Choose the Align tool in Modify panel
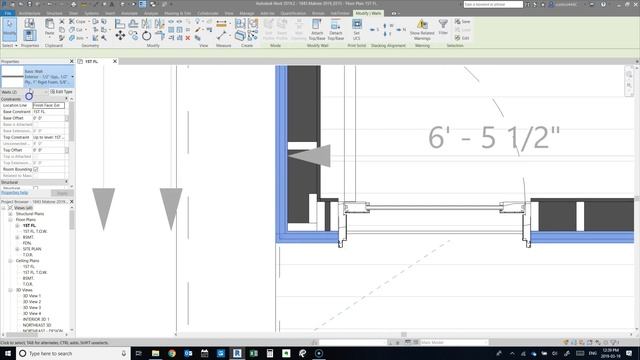The image size is (640, 360). [120, 24]
